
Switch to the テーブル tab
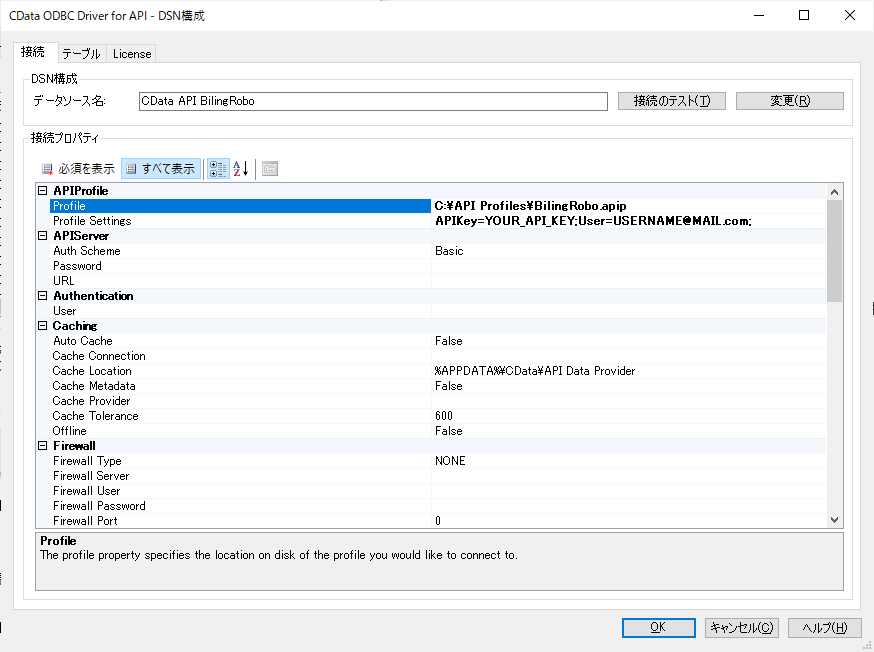coord(80,54)
